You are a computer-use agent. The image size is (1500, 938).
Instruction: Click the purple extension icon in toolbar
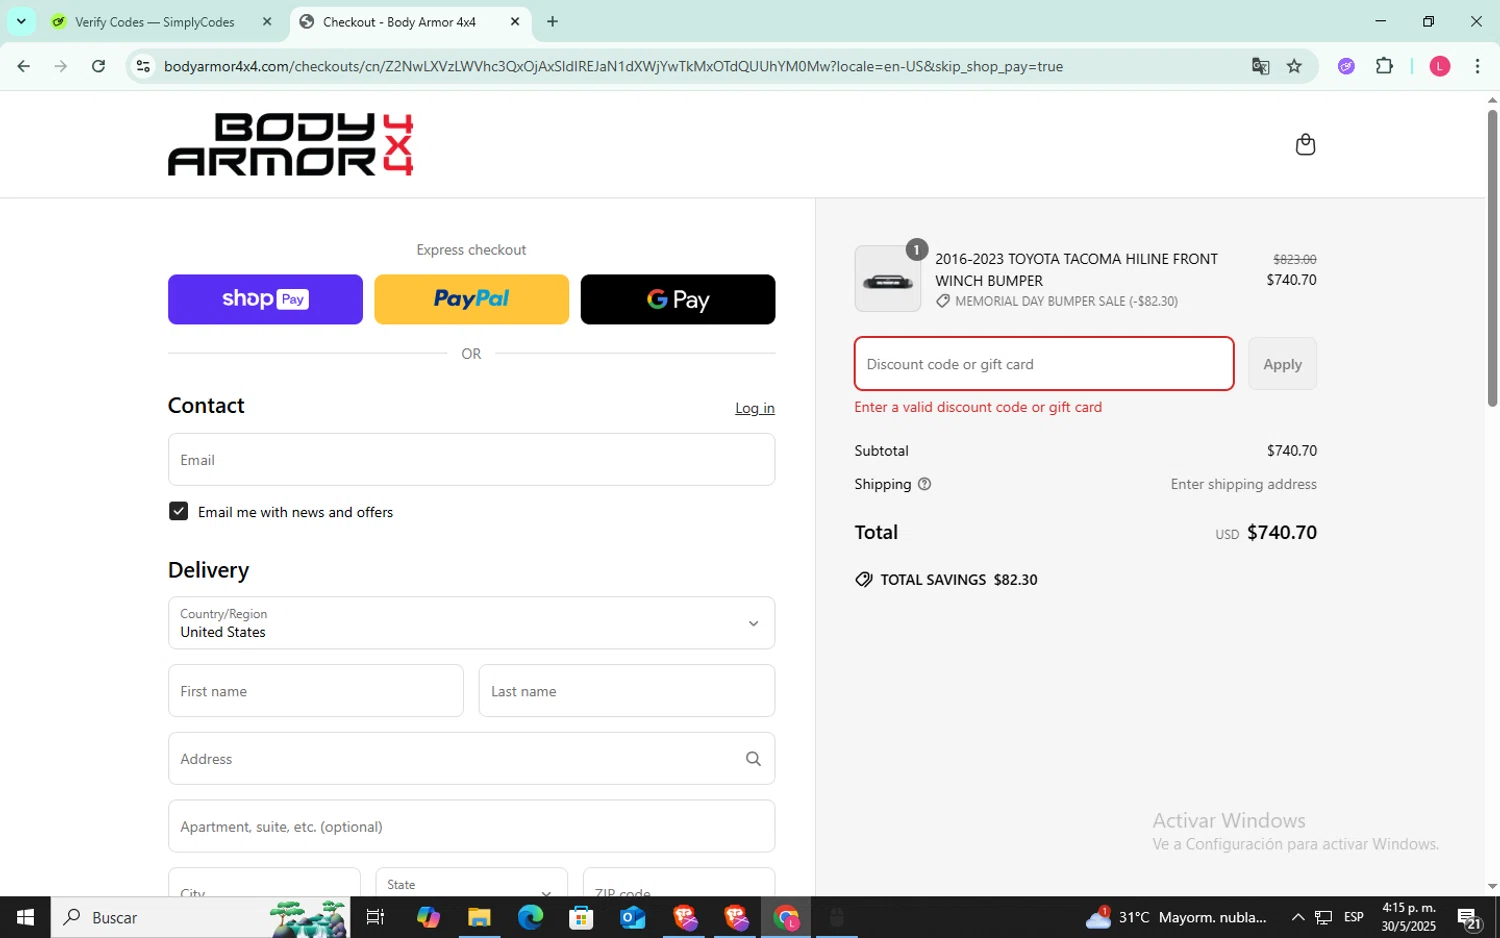coord(1346,66)
